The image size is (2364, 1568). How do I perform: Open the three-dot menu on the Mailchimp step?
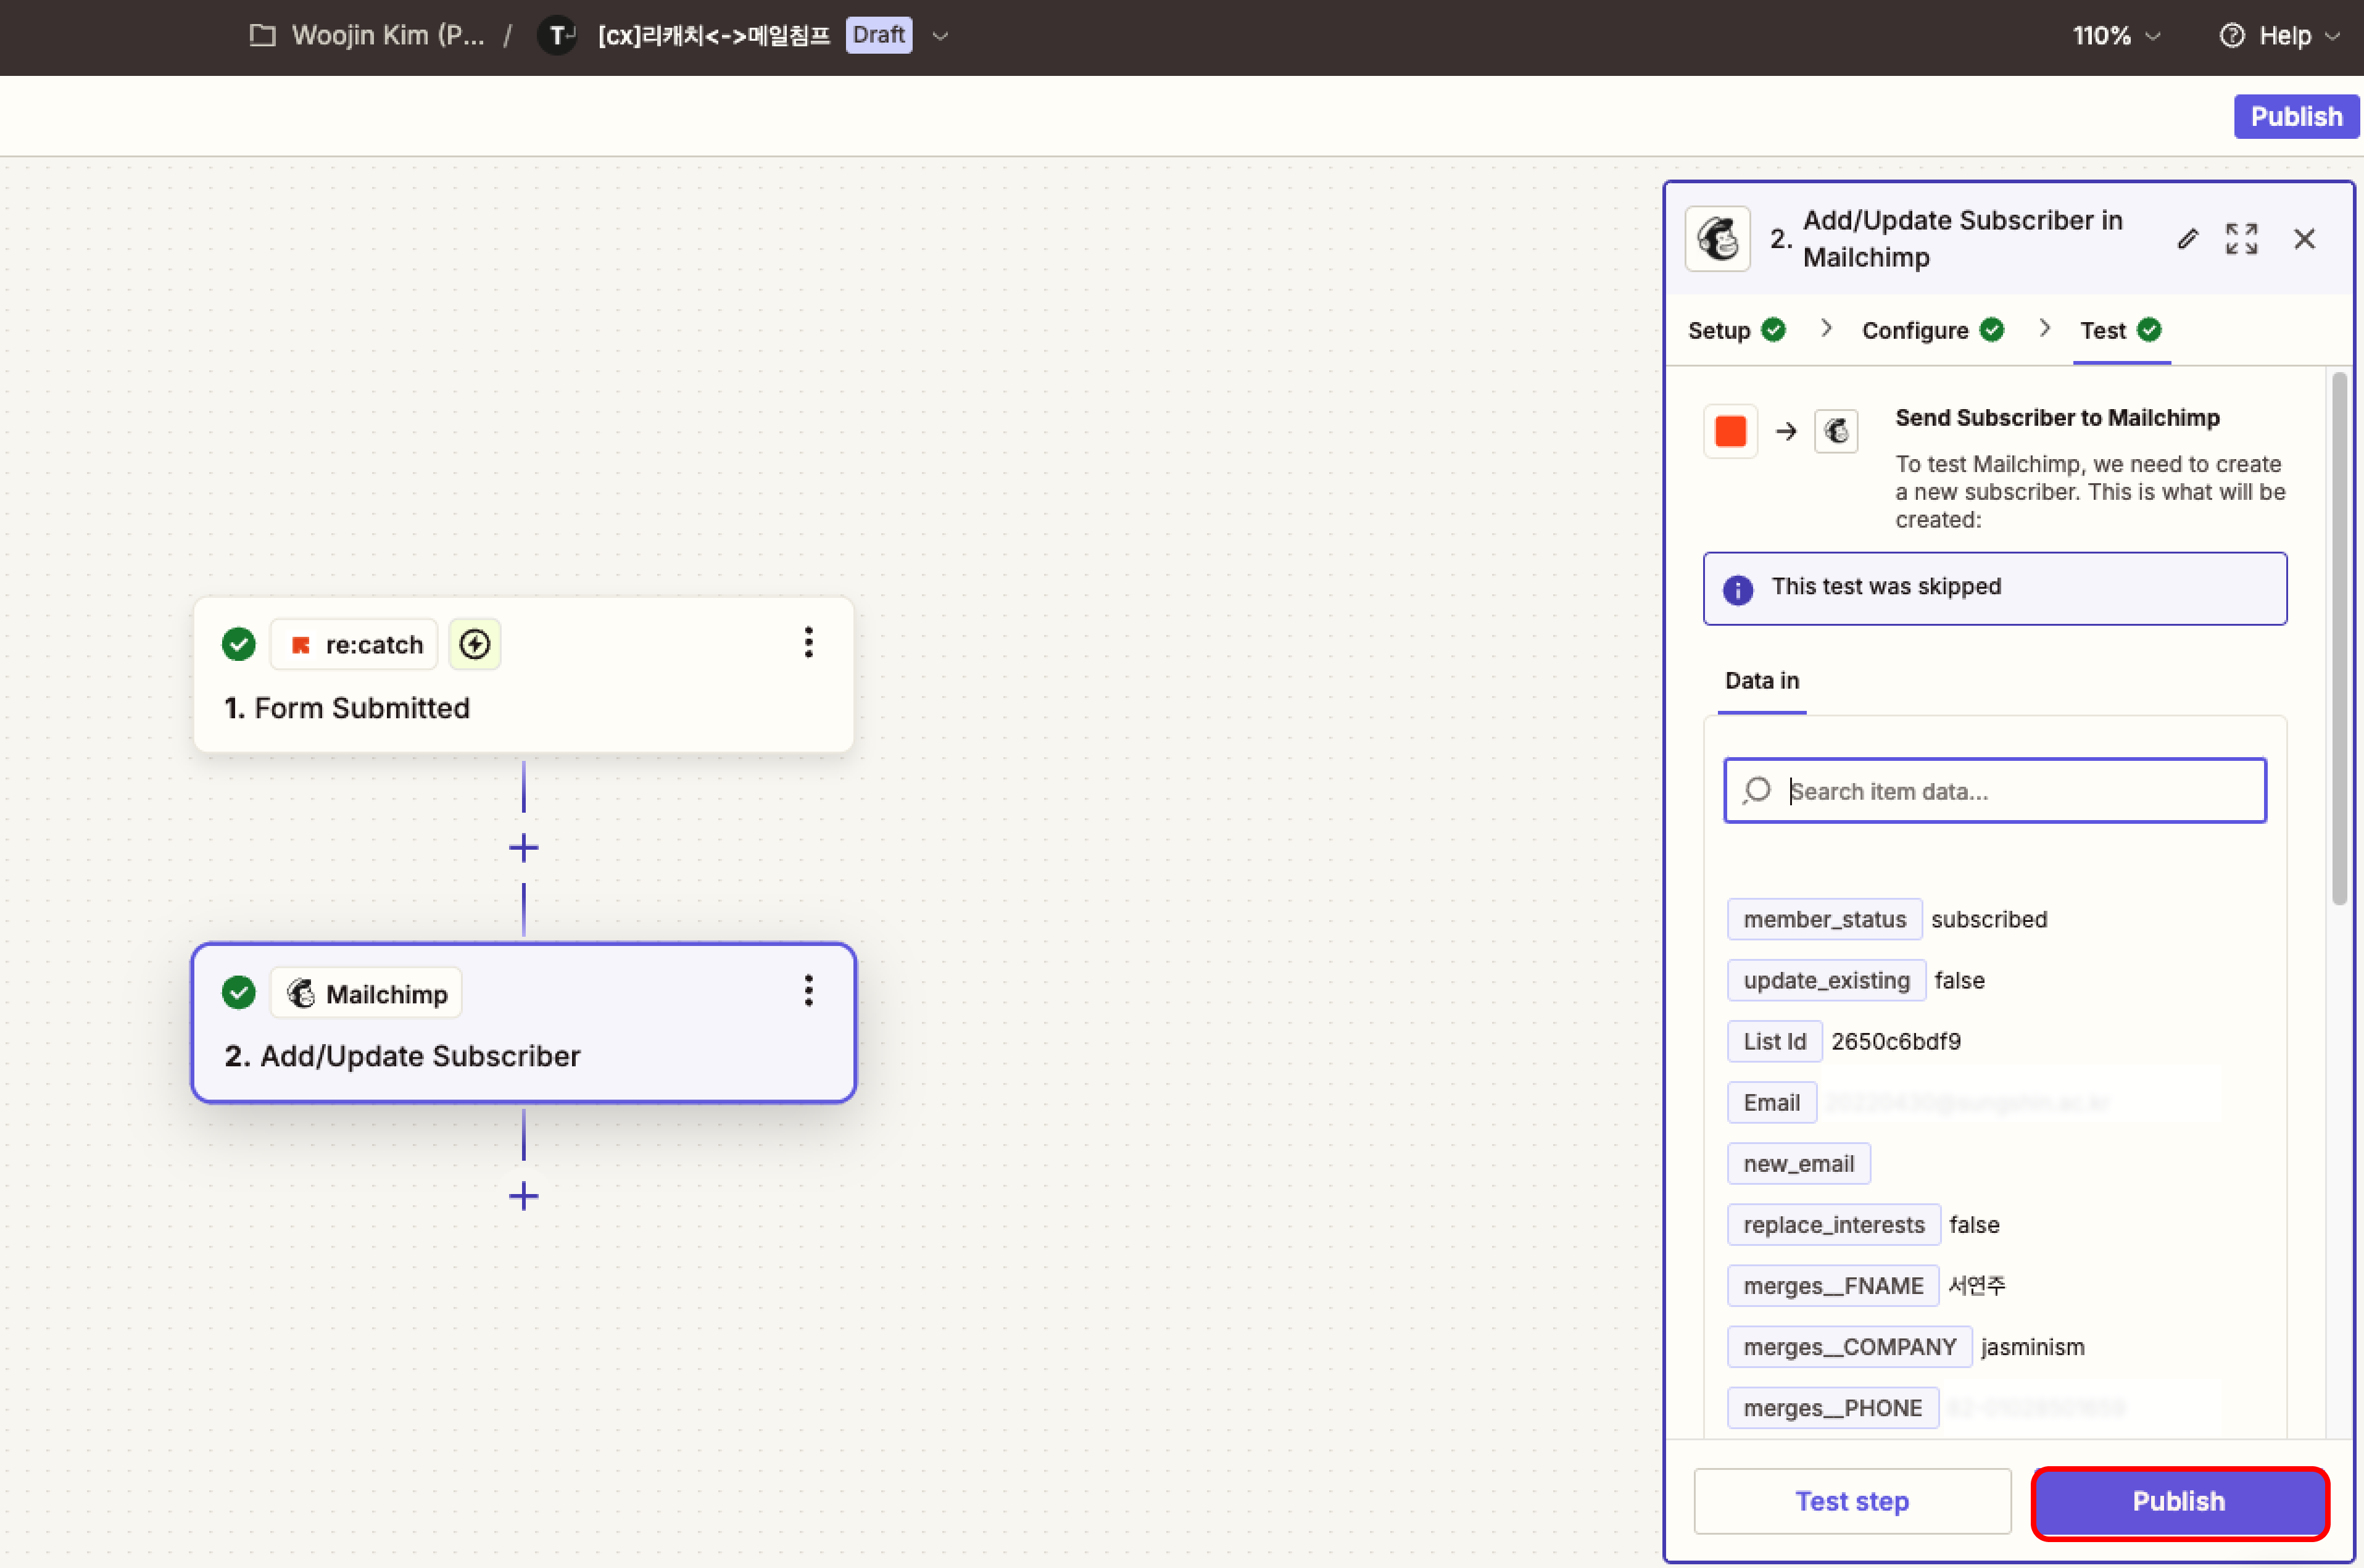(808, 991)
